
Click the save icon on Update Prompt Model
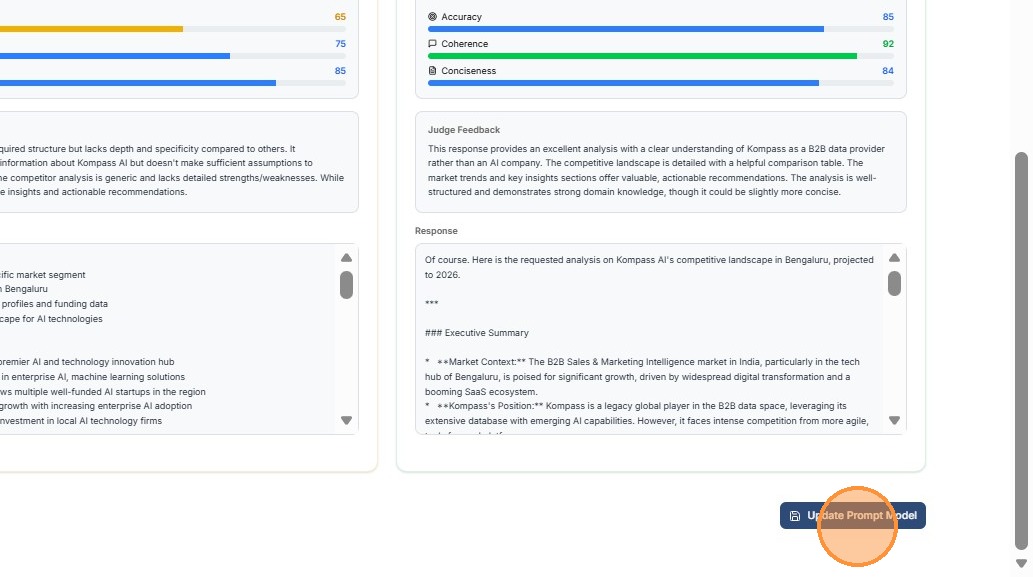pos(795,516)
